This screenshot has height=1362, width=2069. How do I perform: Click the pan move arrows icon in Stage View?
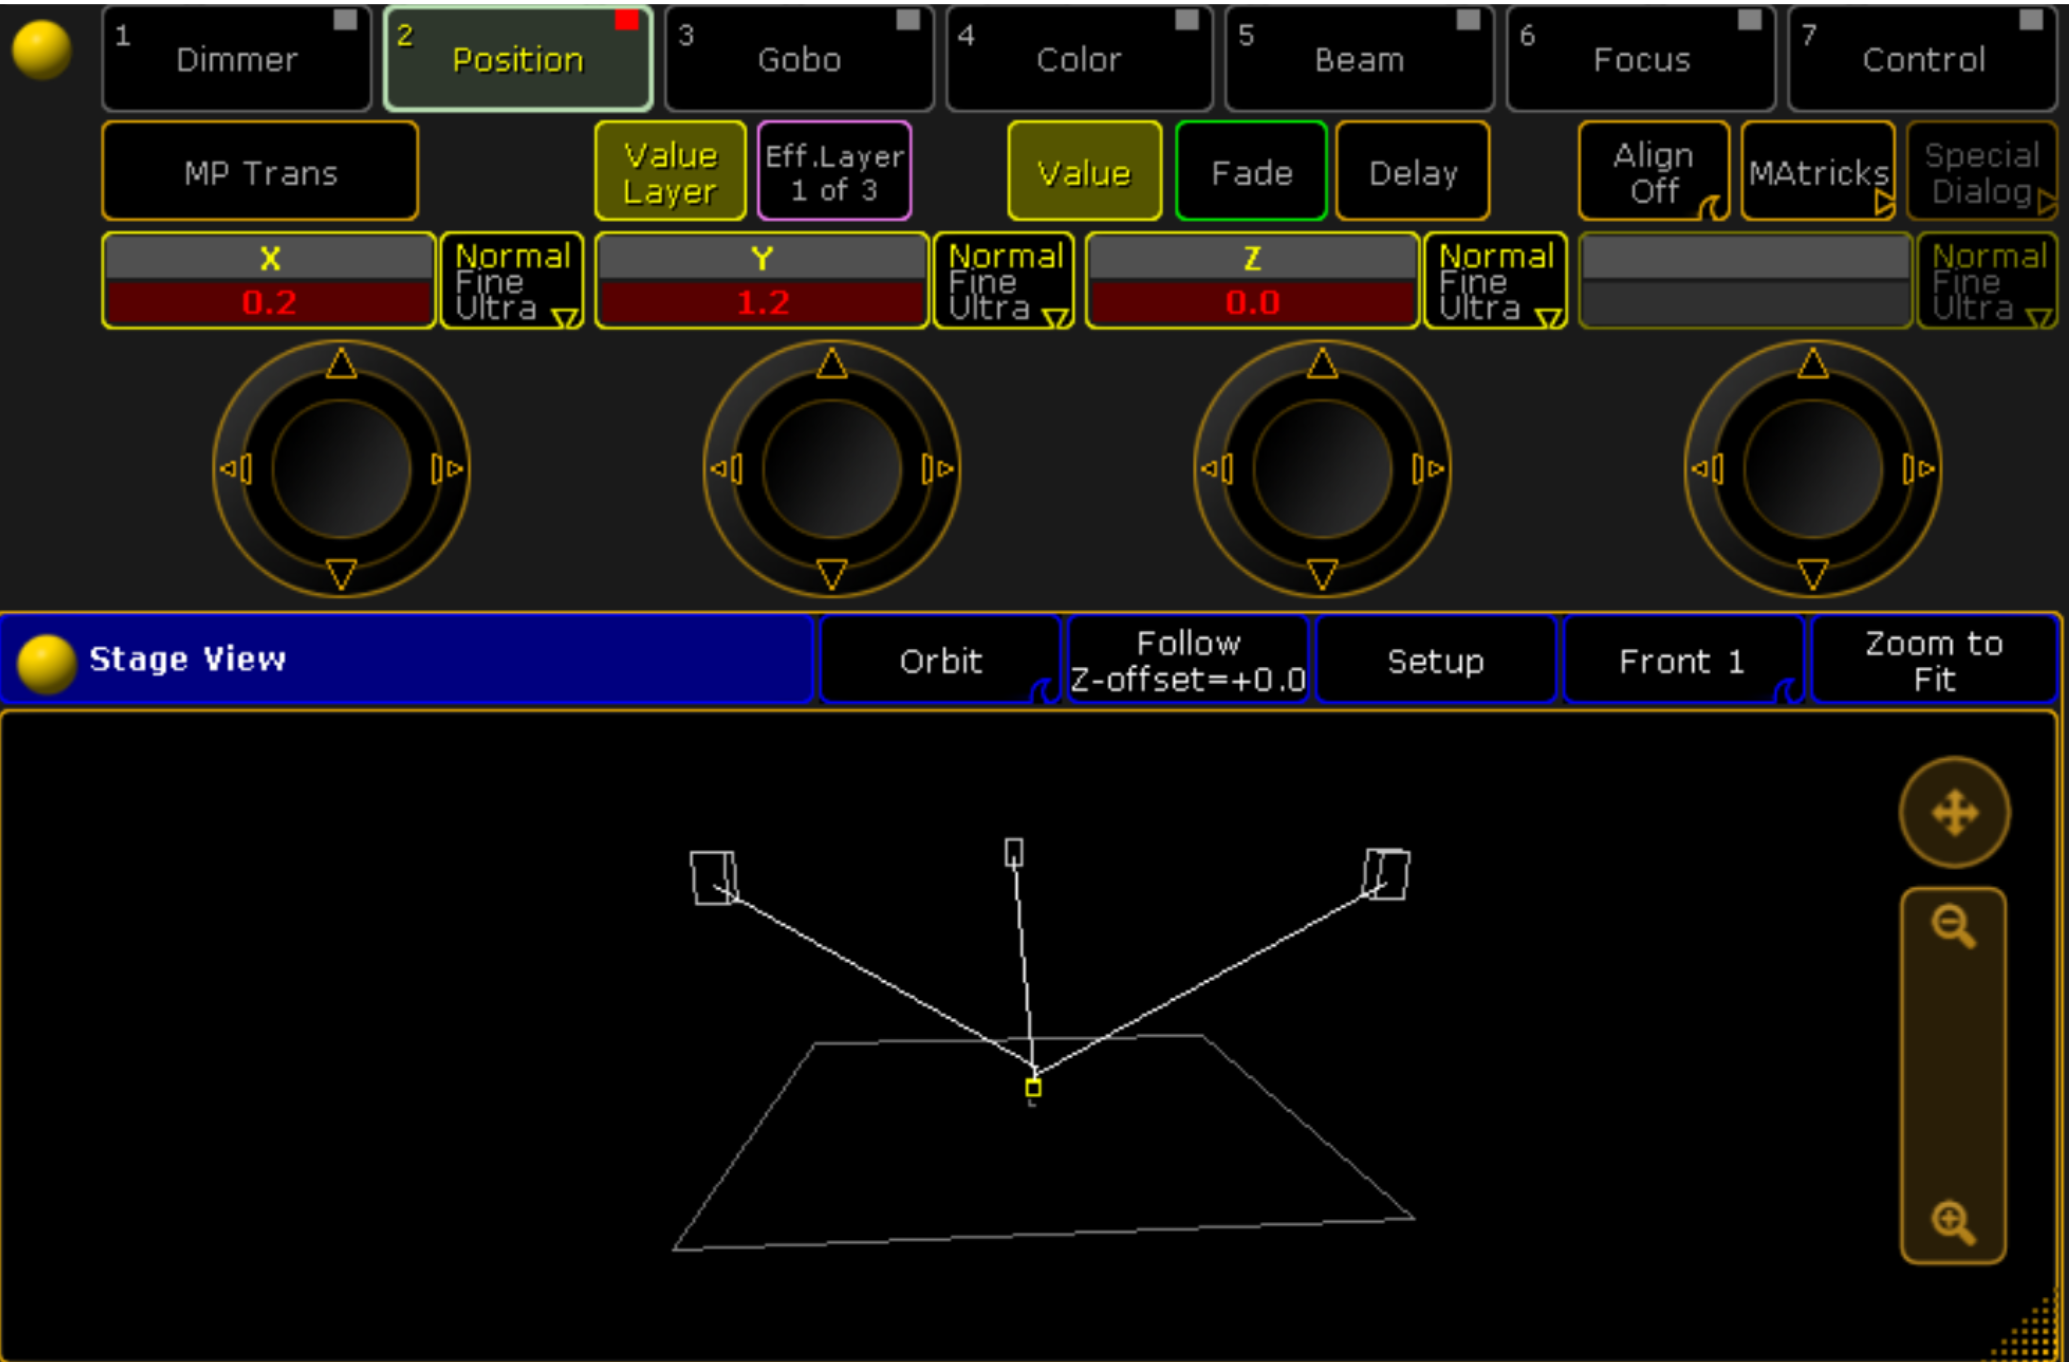tap(1955, 812)
